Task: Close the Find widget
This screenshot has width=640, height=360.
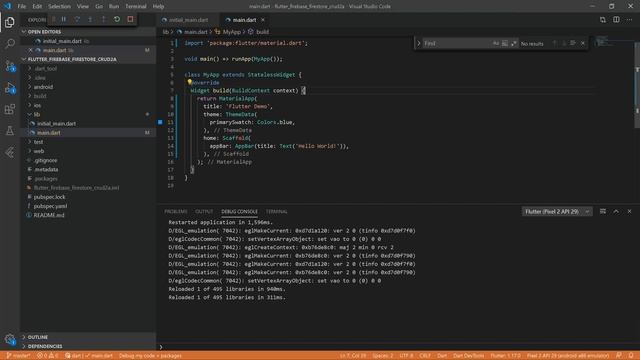Action: pos(583,43)
